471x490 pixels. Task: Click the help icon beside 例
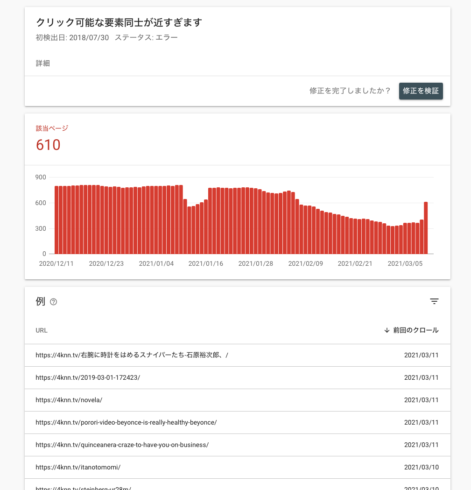point(53,302)
